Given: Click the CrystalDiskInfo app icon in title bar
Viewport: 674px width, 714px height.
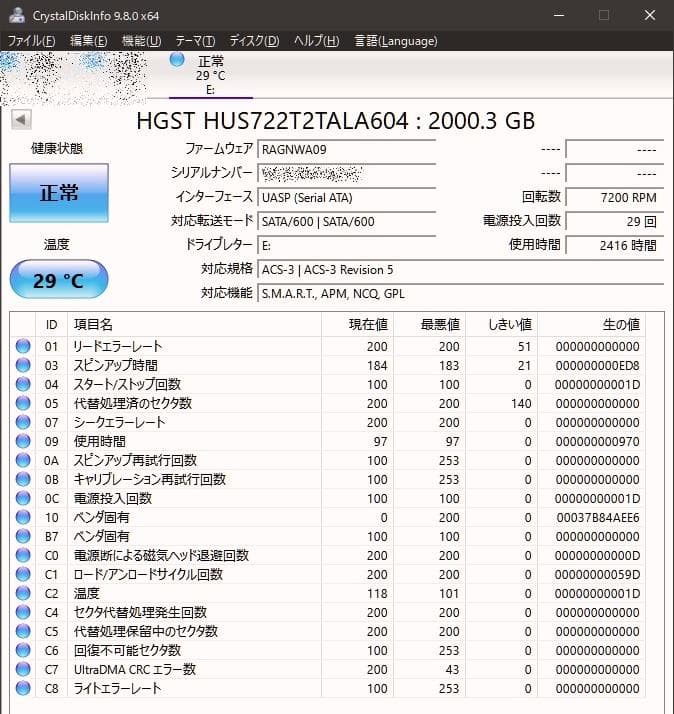Looking at the screenshot, I should pyautogui.click(x=17, y=15).
